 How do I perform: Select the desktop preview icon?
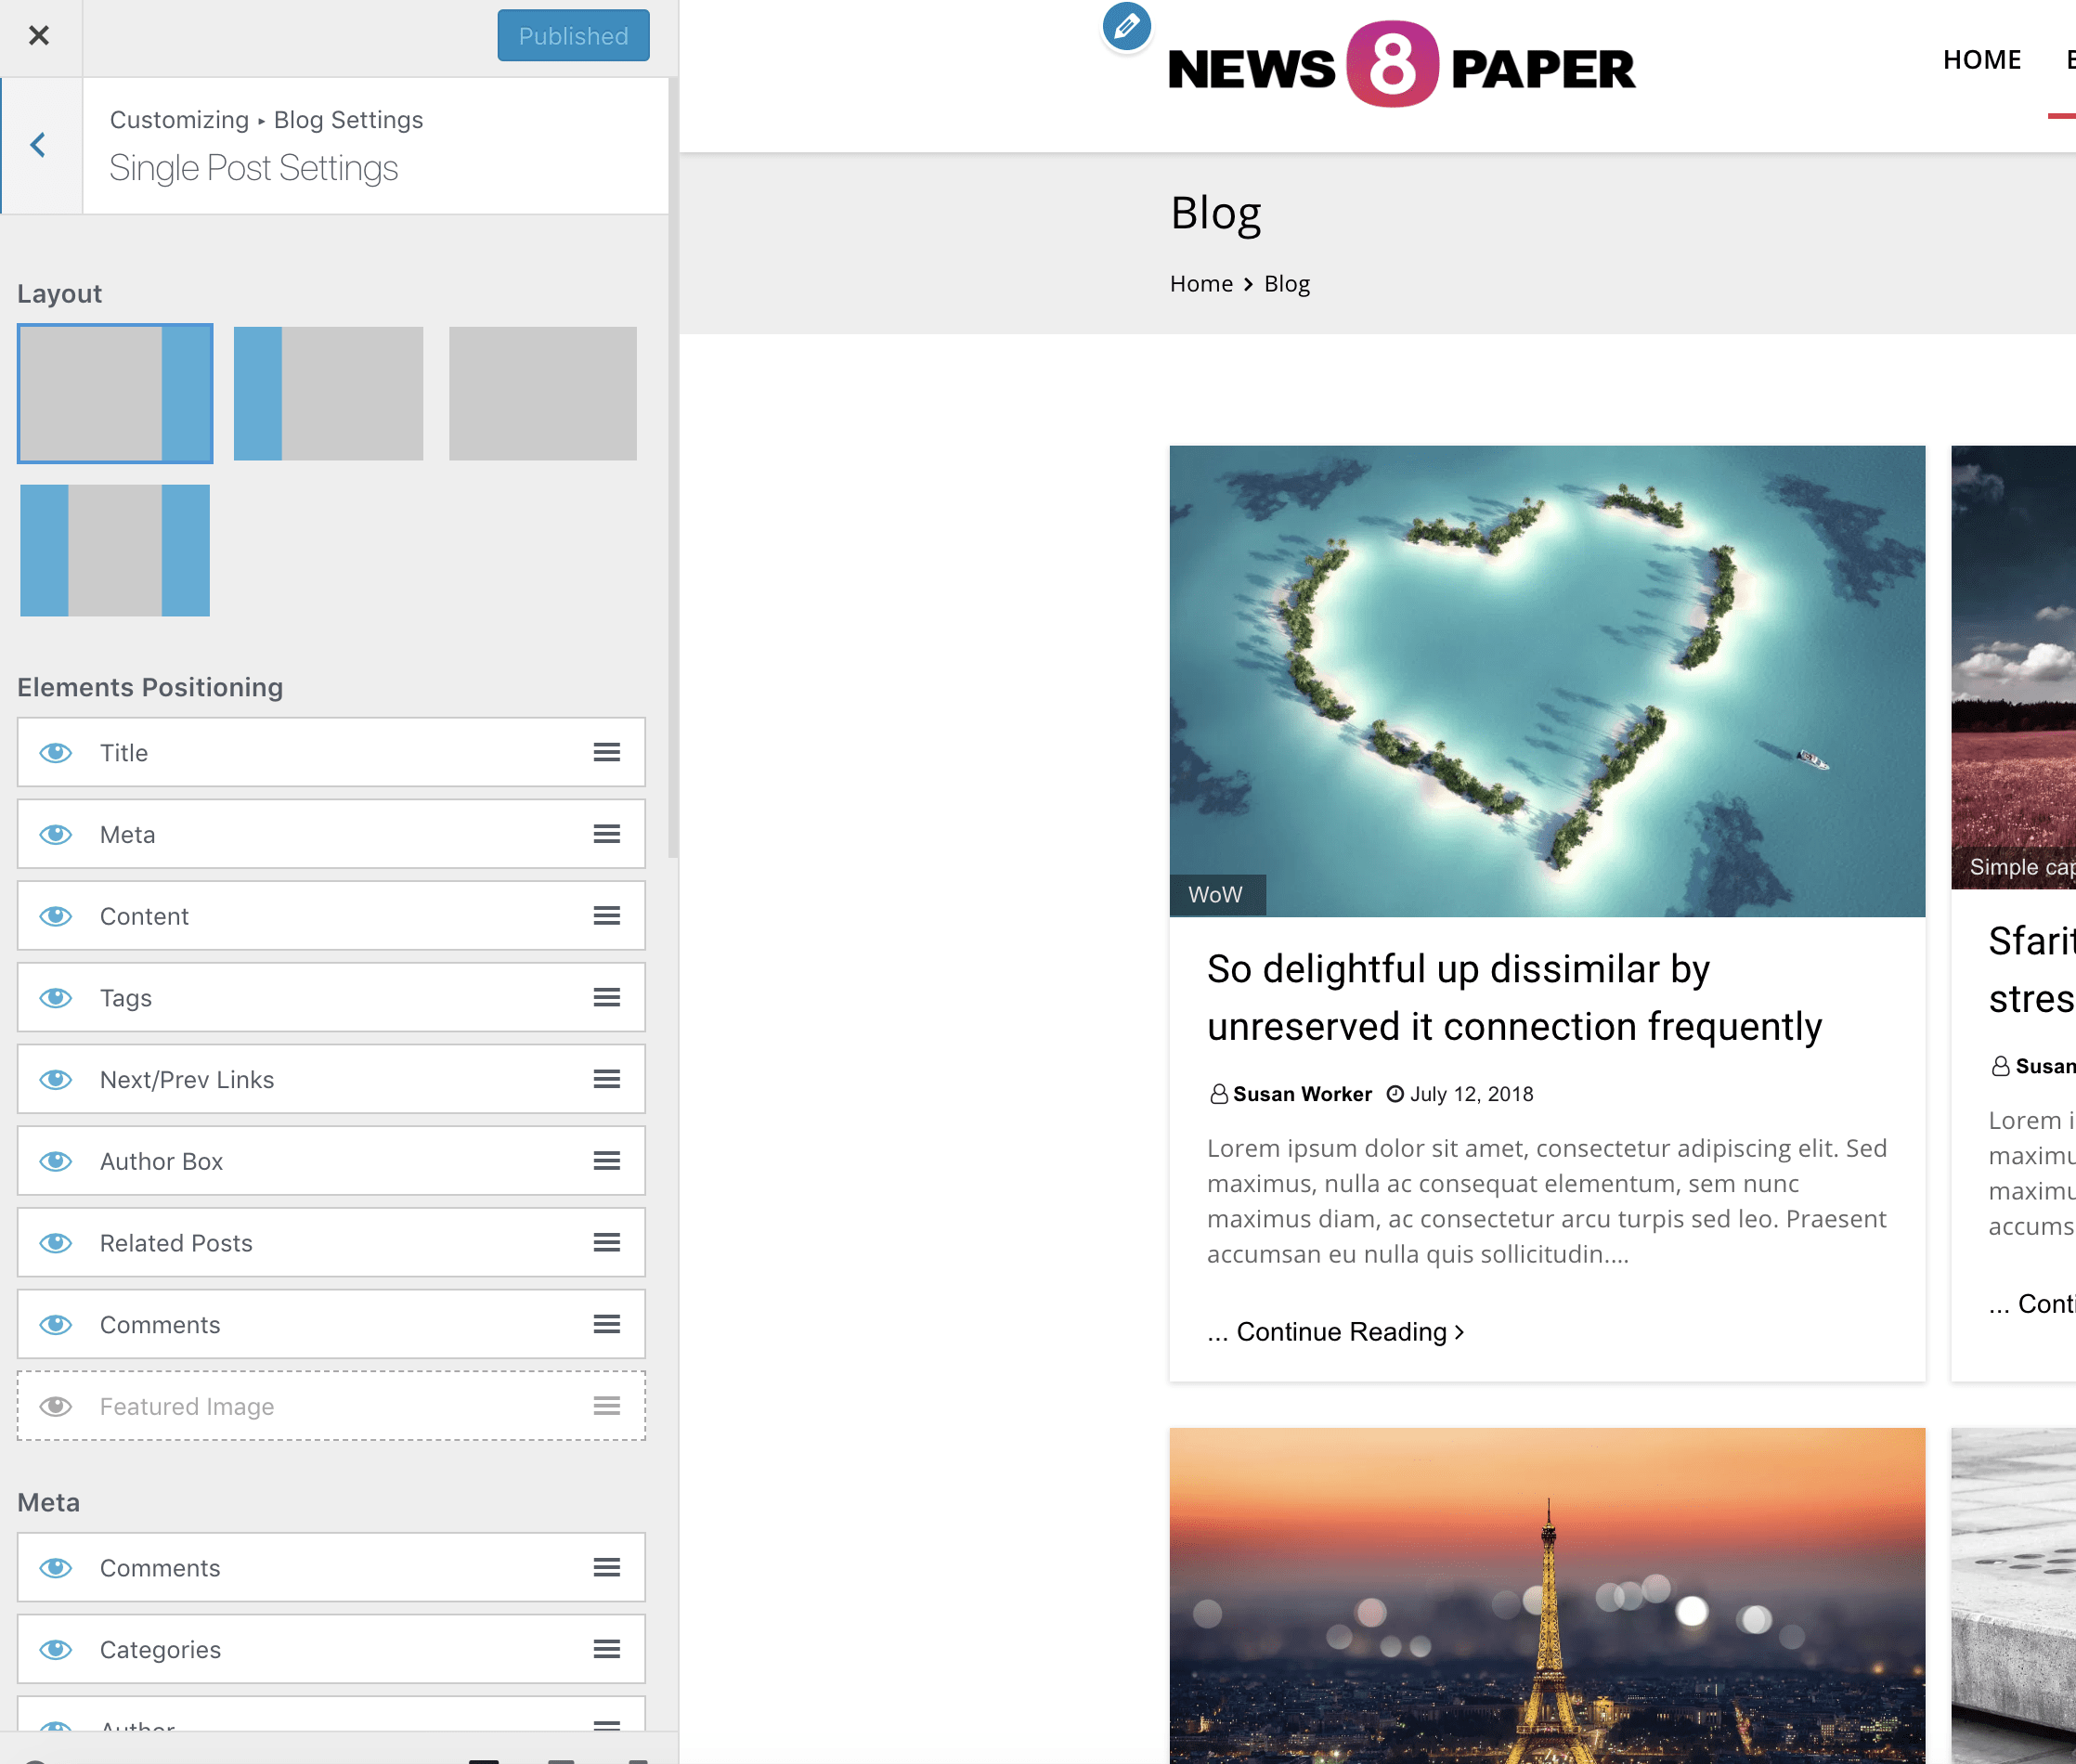[x=484, y=1760]
